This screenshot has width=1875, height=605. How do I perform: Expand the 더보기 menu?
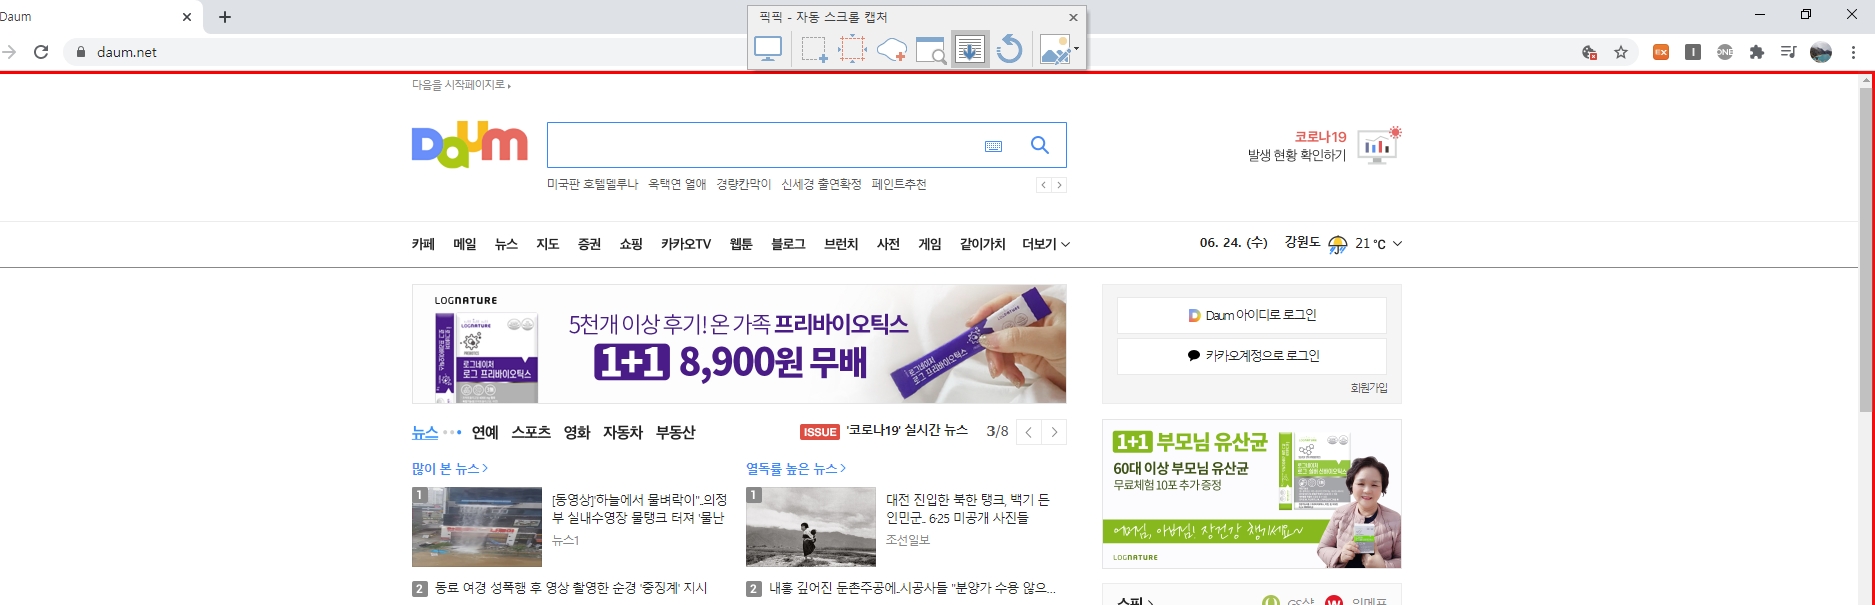pyautogui.click(x=1046, y=244)
